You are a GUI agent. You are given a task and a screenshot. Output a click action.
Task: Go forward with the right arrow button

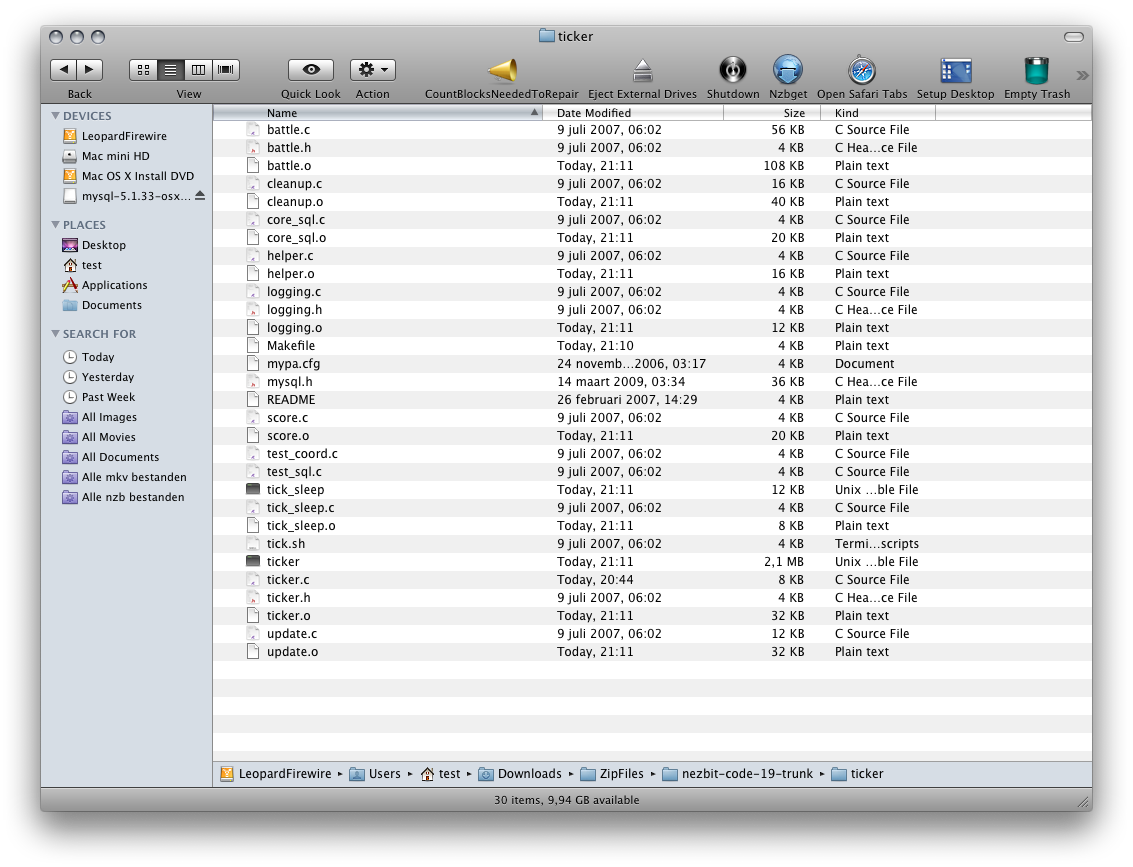pos(90,69)
